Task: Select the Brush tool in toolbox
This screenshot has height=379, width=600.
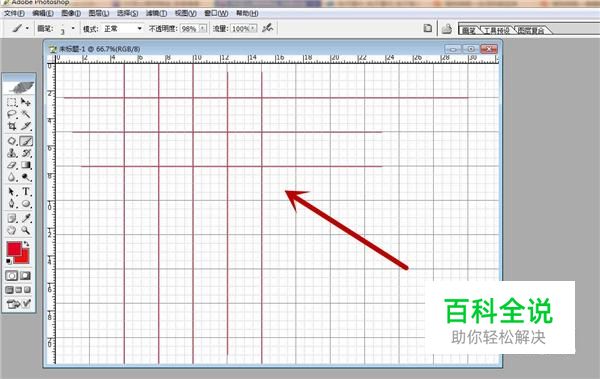Action: click(x=26, y=141)
